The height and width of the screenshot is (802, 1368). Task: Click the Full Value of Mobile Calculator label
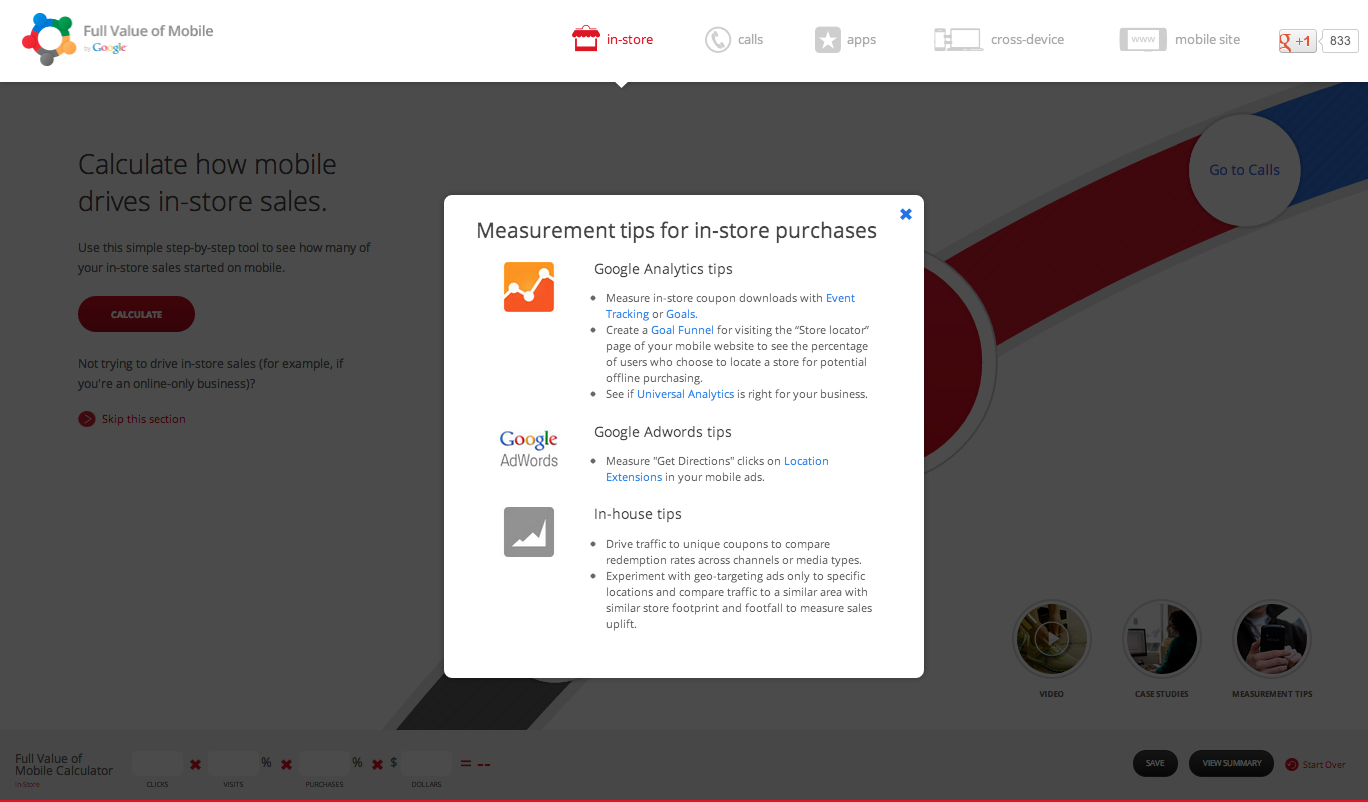pos(64,764)
